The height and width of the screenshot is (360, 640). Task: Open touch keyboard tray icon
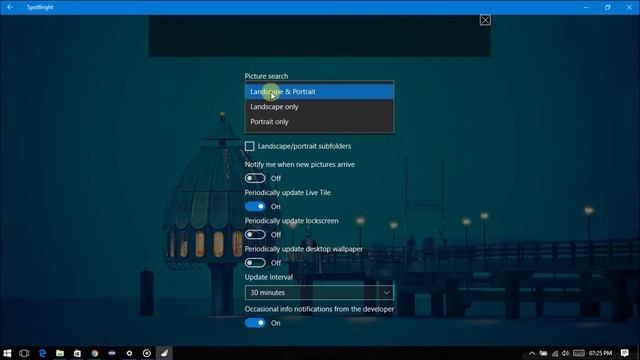point(579,353)
